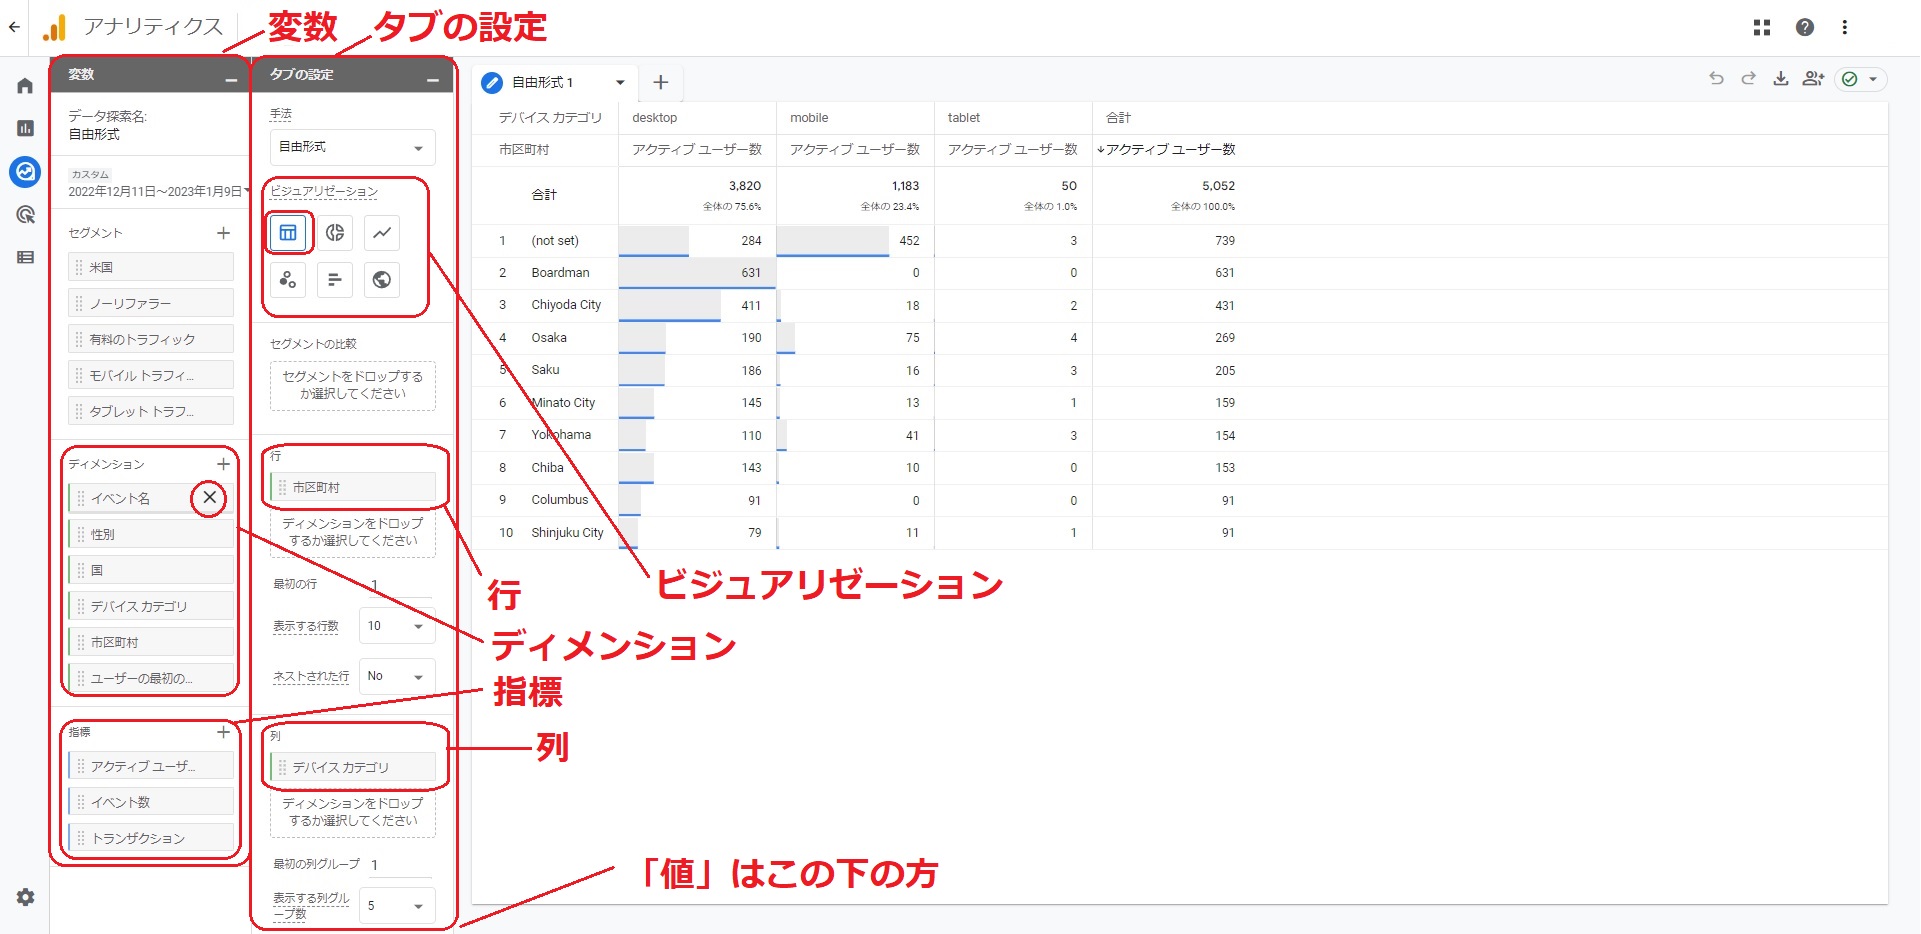
Task: Add a new exploration tab
Action: point(660,82)
